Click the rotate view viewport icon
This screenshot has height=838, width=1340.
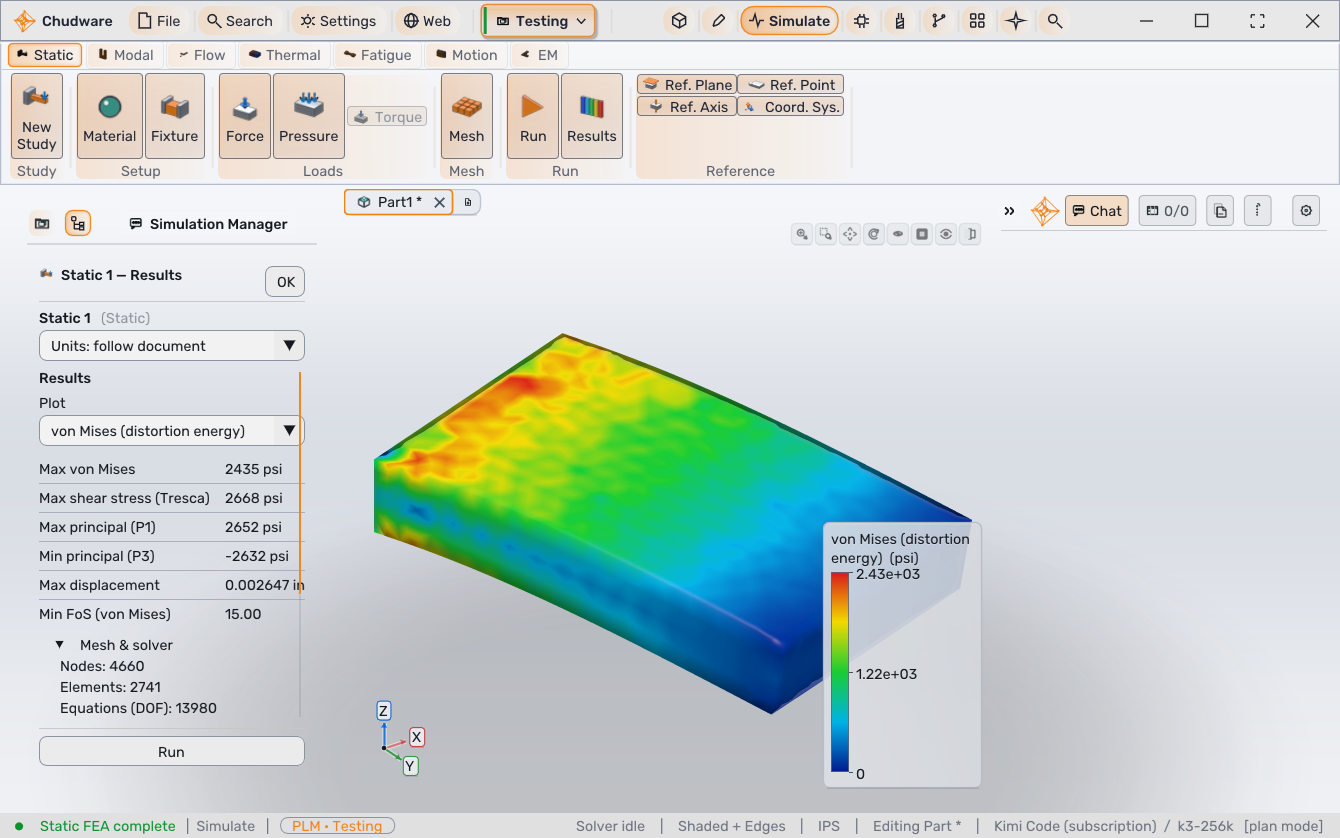874,234
